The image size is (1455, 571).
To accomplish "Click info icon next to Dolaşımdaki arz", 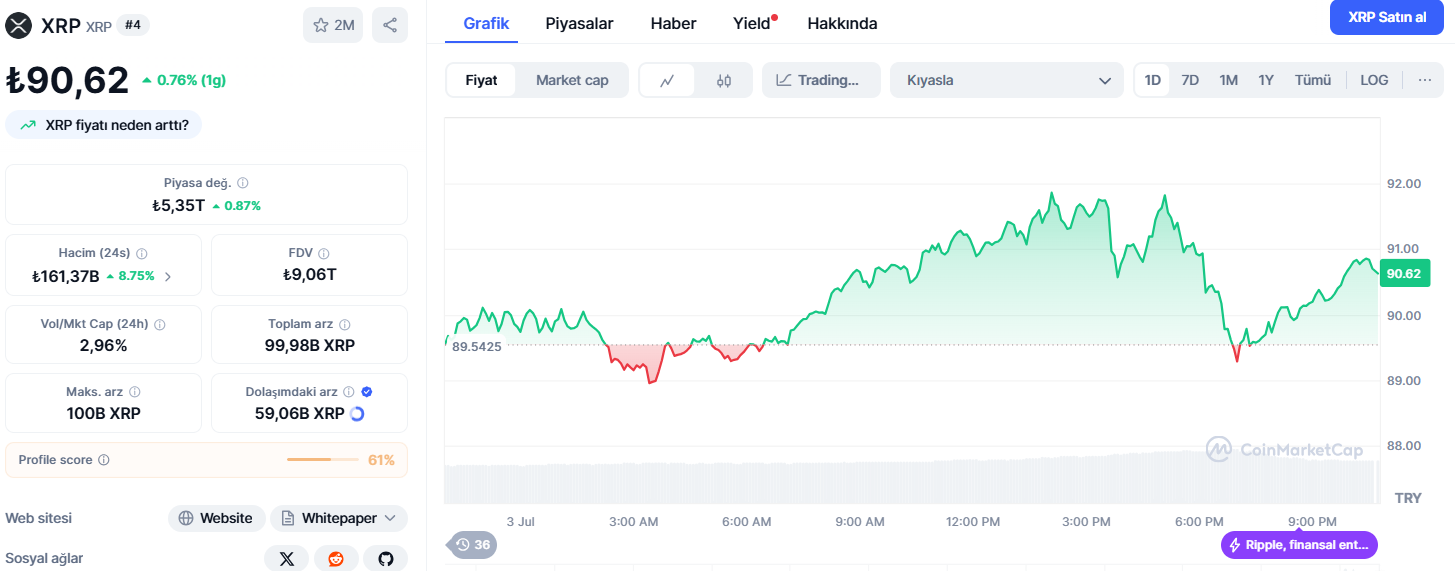I will click(349, 392).
